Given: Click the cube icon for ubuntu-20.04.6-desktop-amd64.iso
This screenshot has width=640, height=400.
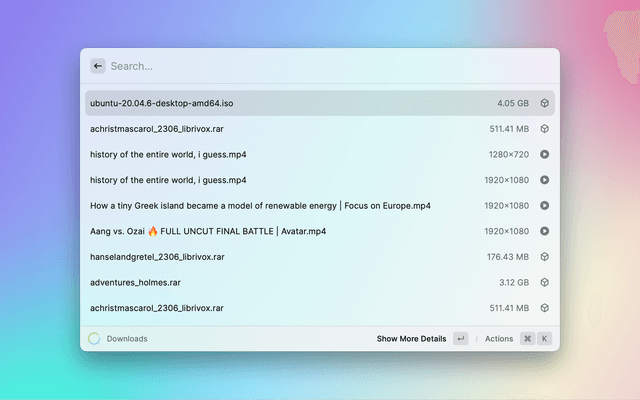Looking at the screenshot, I should pos(544,103).
